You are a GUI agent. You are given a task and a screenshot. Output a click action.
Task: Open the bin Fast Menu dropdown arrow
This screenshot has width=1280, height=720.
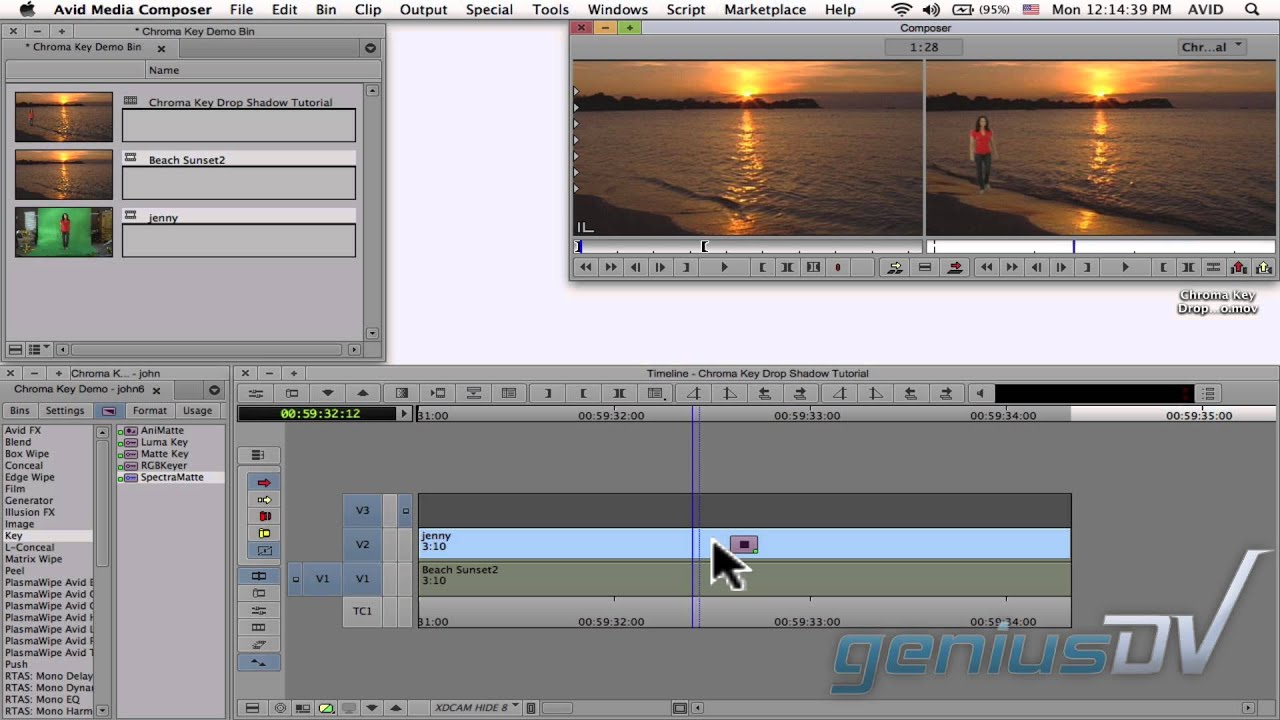tap(370, 48)
